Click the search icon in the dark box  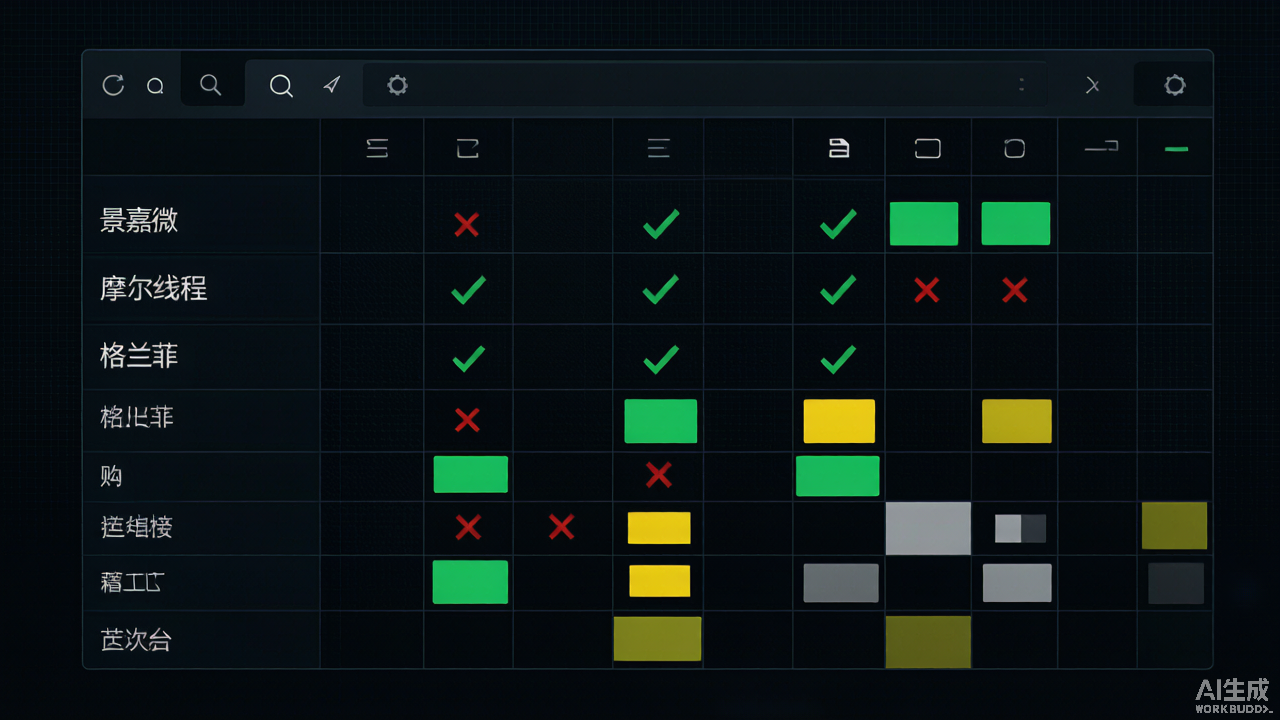click(x=210, y=85)
